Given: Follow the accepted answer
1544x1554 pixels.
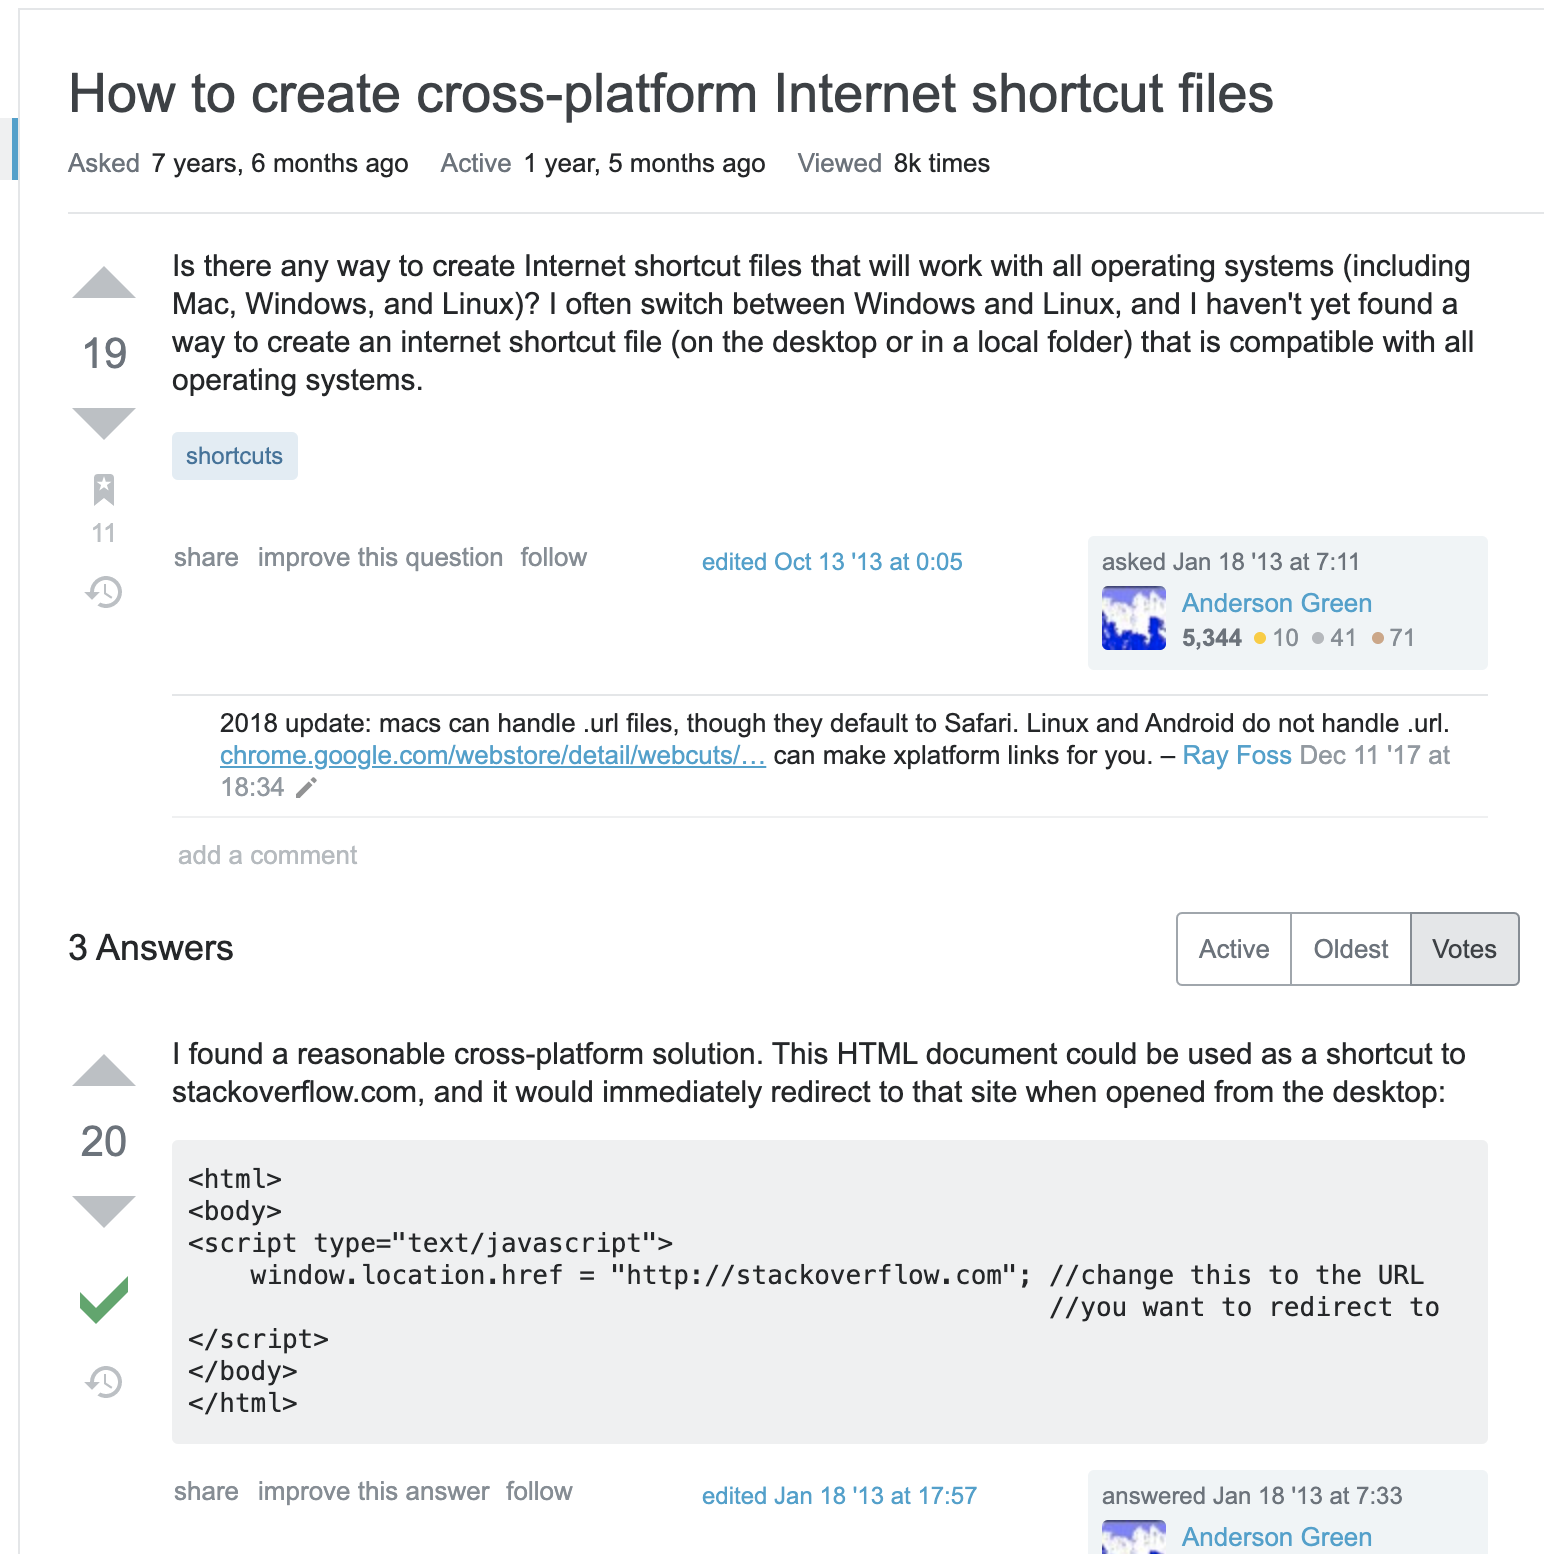Looking at the screenshot, I should 539,1491.
